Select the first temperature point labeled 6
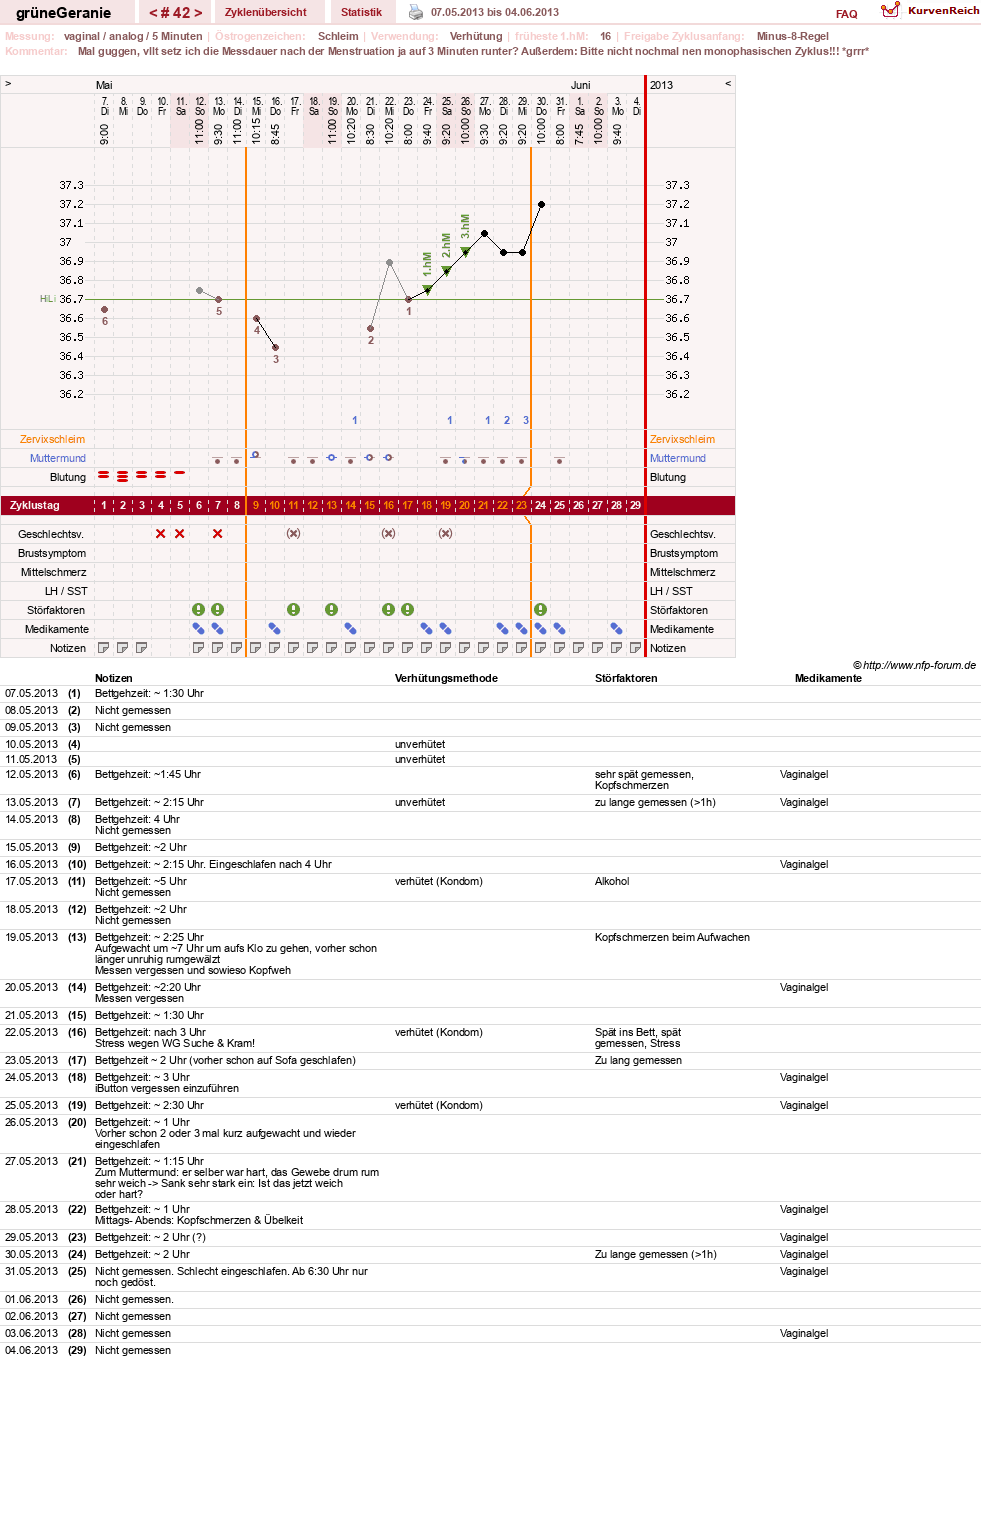 [104, 309]
